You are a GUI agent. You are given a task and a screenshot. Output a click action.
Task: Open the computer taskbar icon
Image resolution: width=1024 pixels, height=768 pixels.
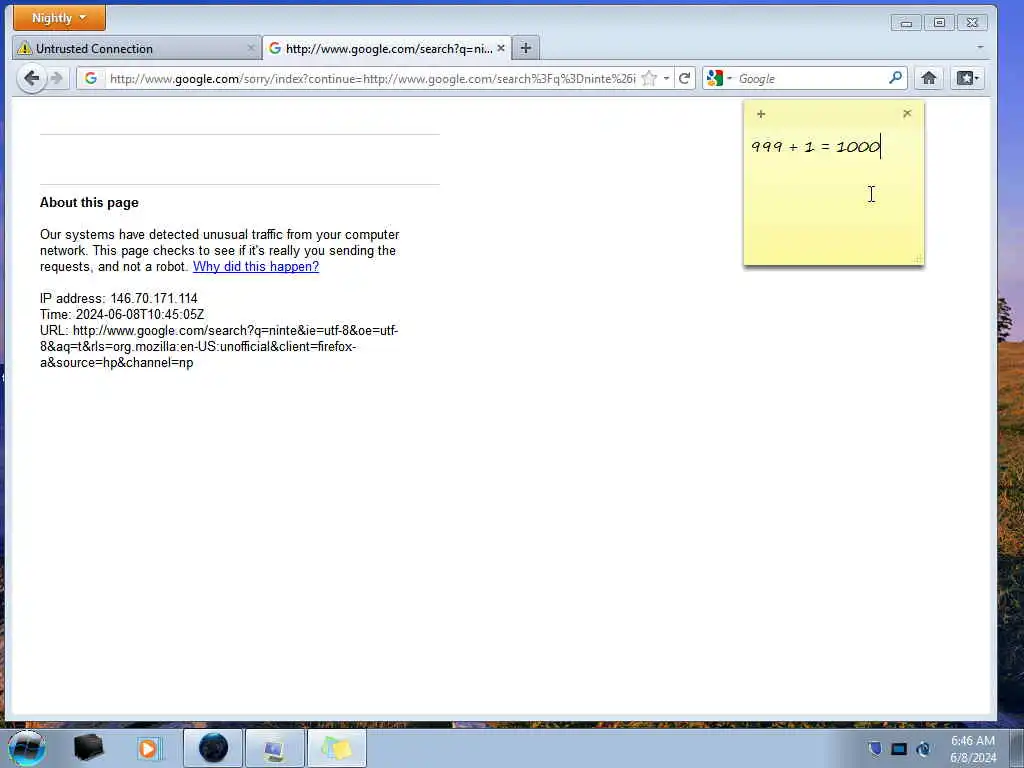[274, 748]
